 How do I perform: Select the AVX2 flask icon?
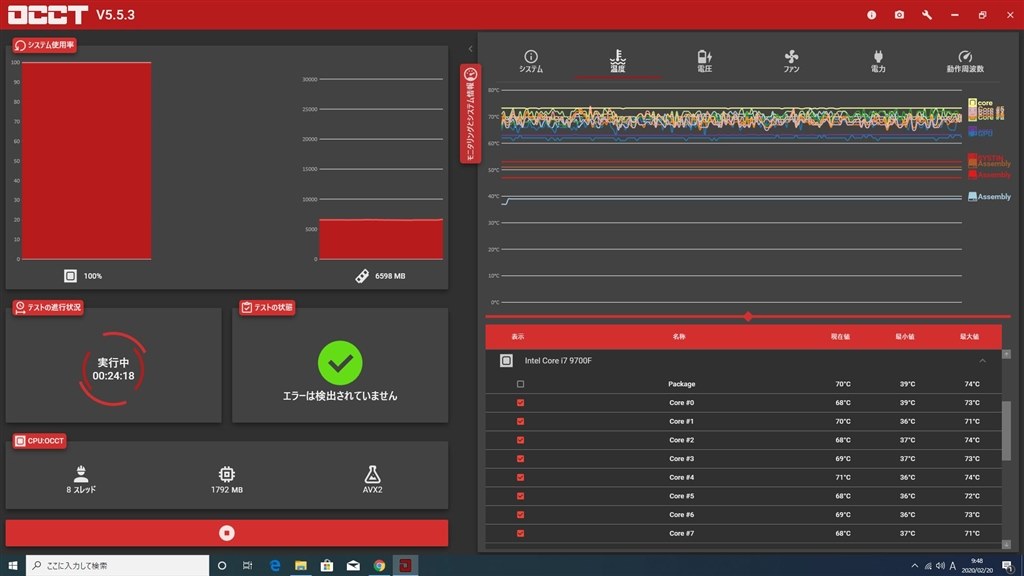(372, 474)
